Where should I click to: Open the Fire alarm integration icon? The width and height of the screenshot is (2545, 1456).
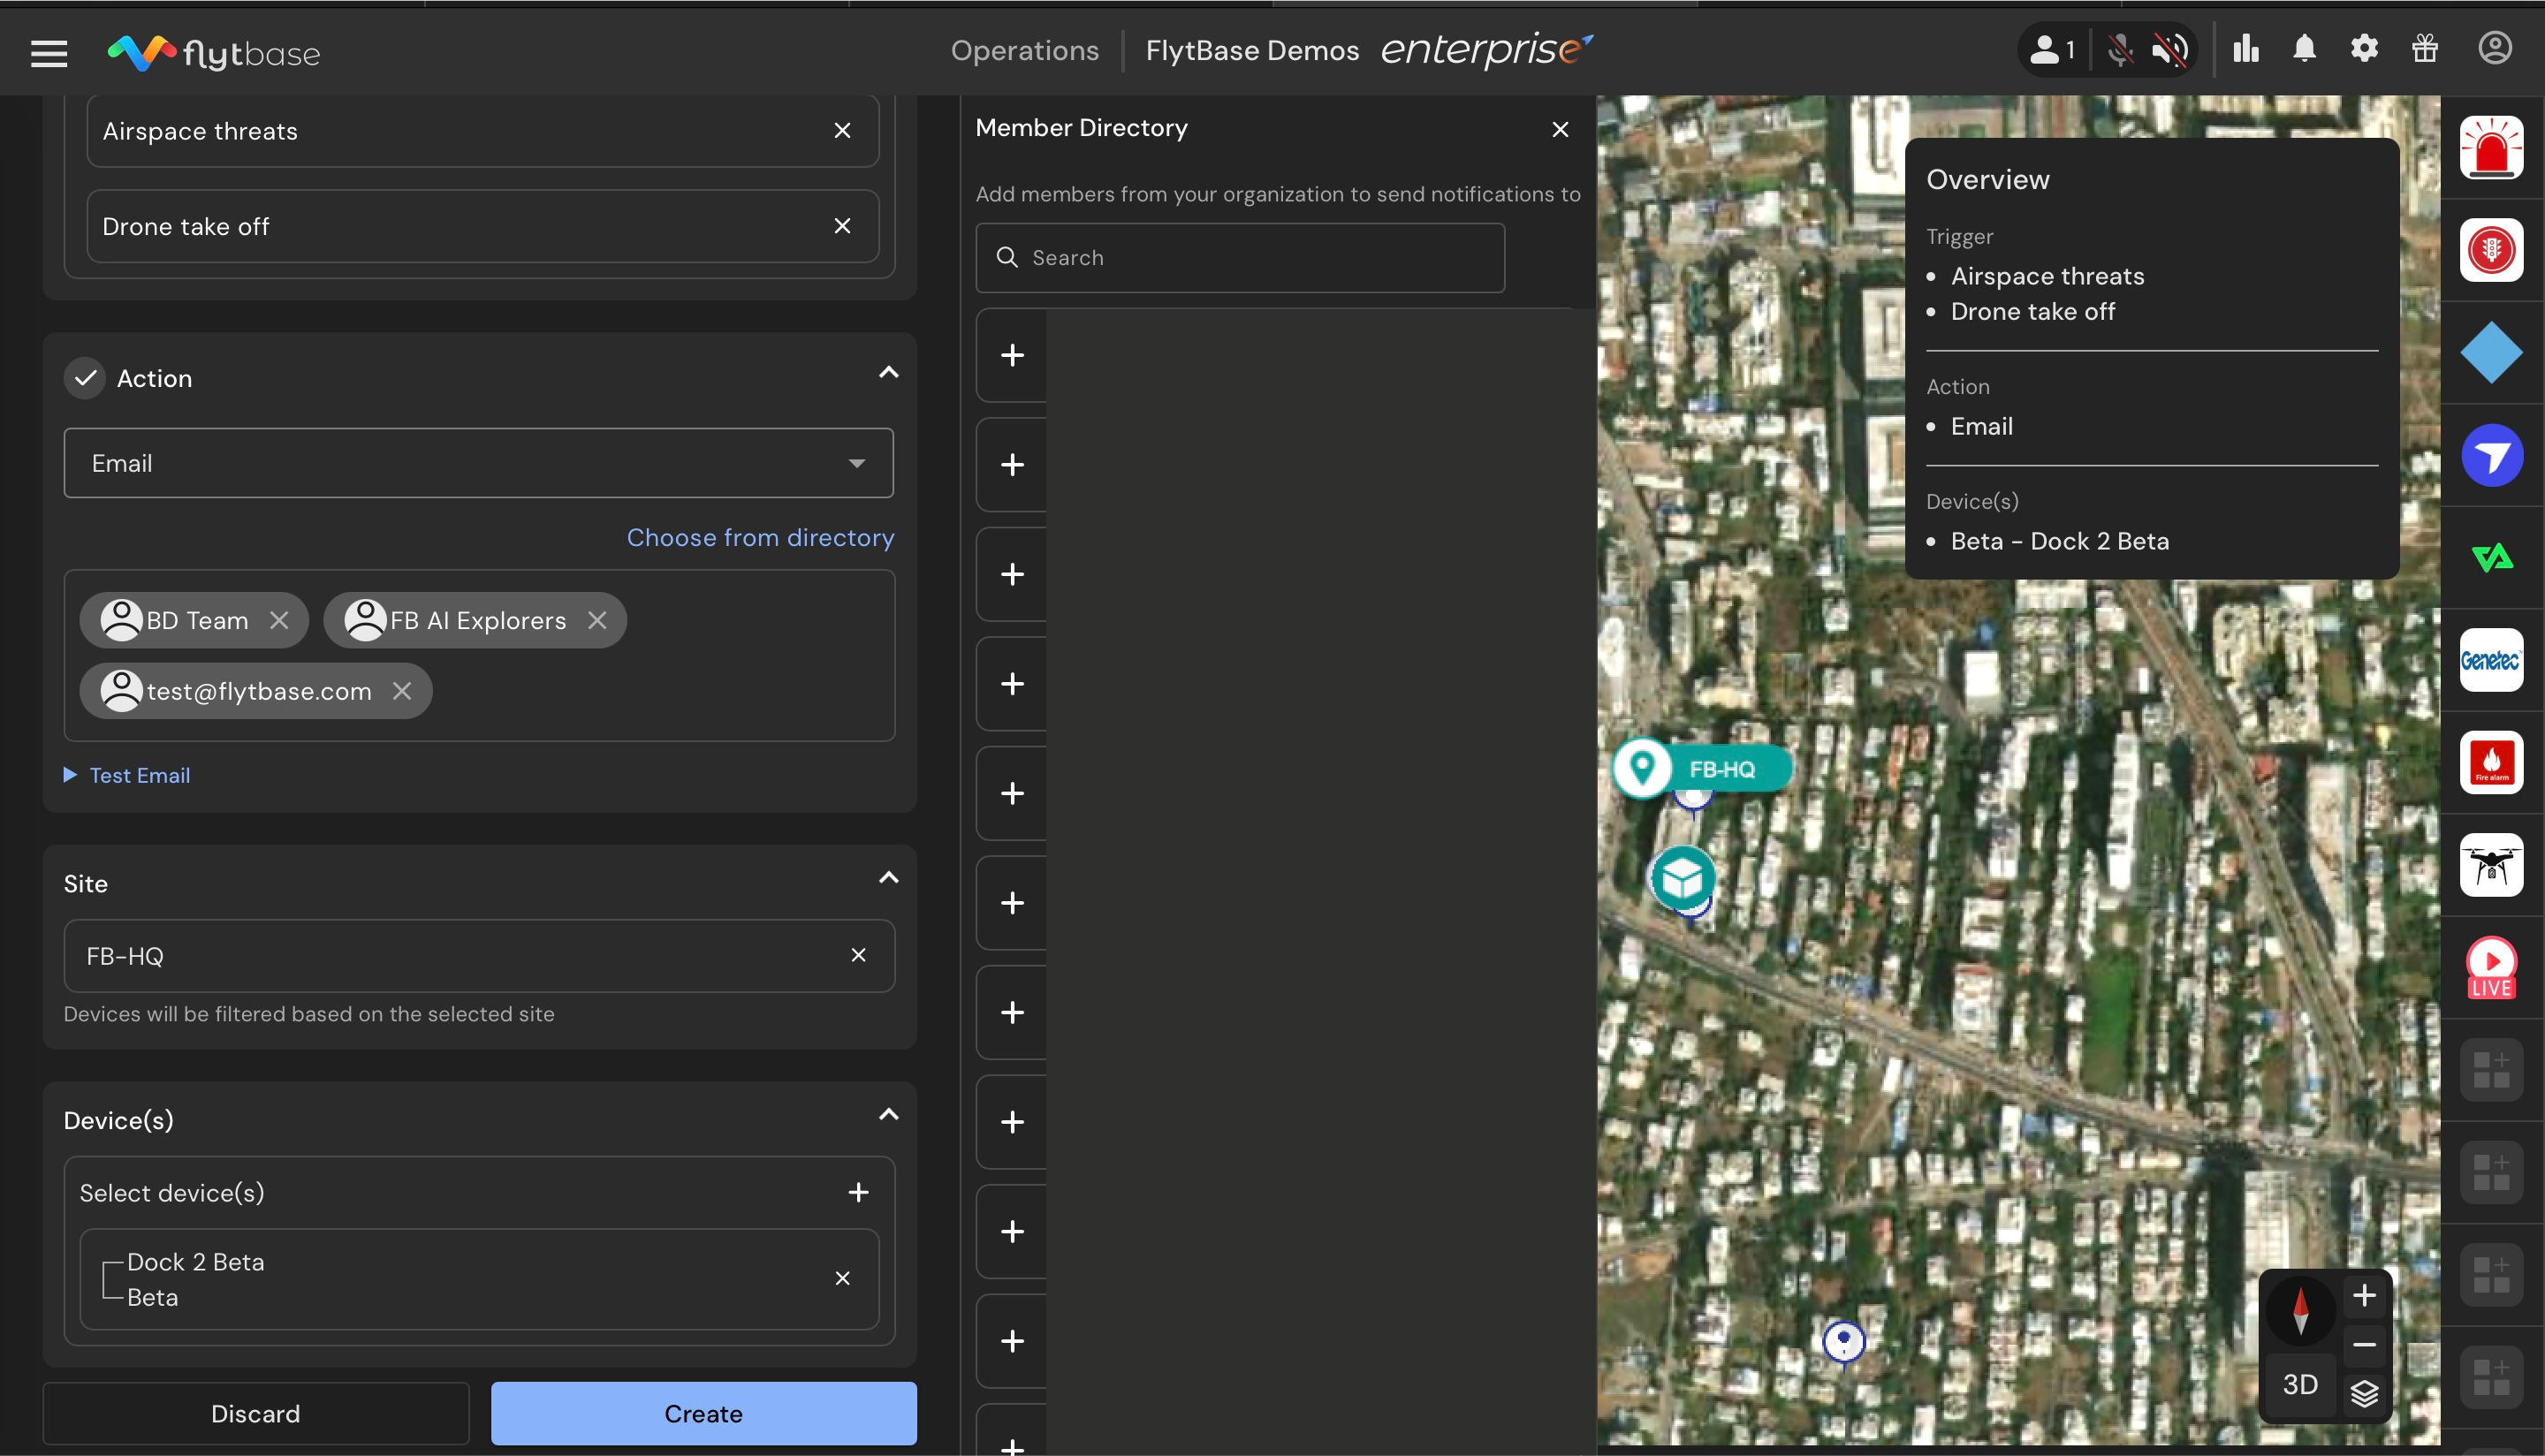coord(2490,763)
